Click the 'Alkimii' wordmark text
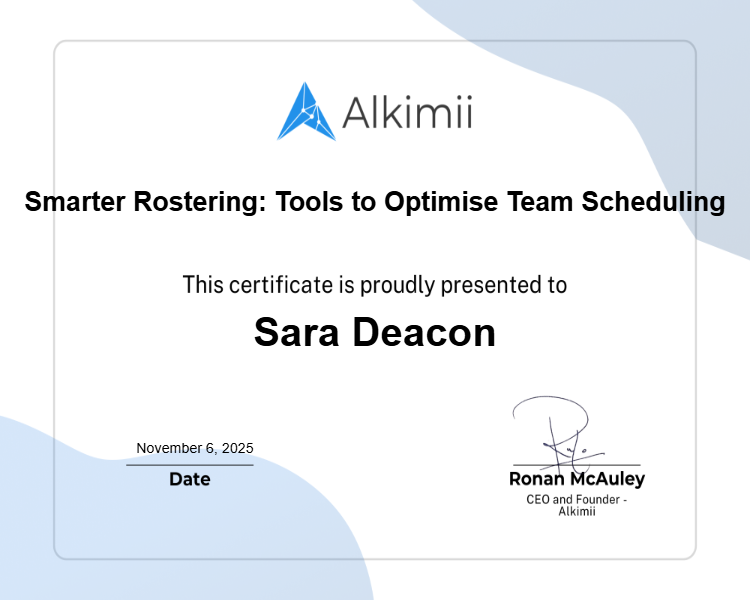Screen dimensions: 750x600 (408, 112)
